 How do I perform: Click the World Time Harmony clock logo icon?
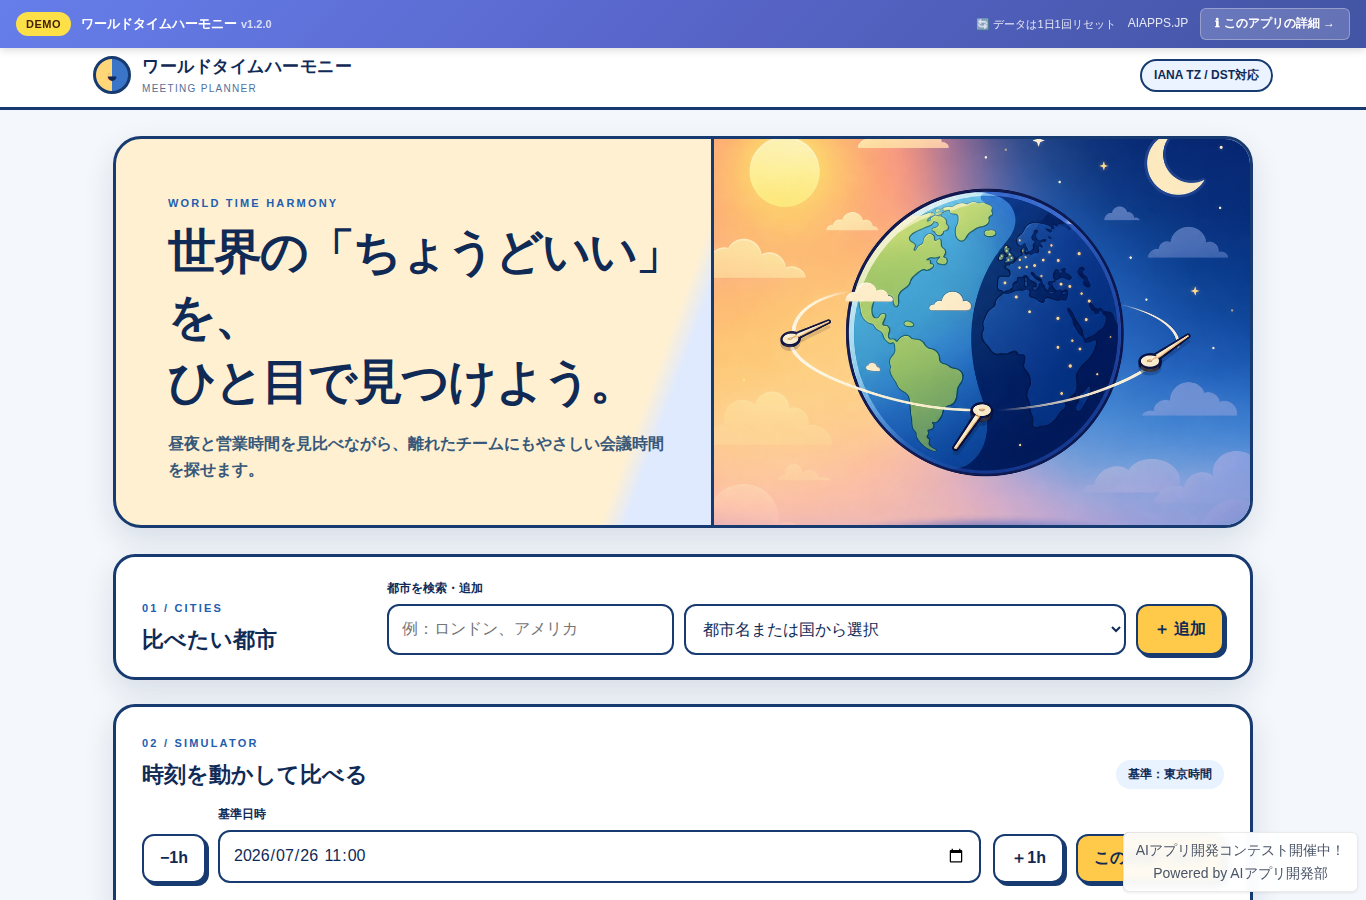112,75
